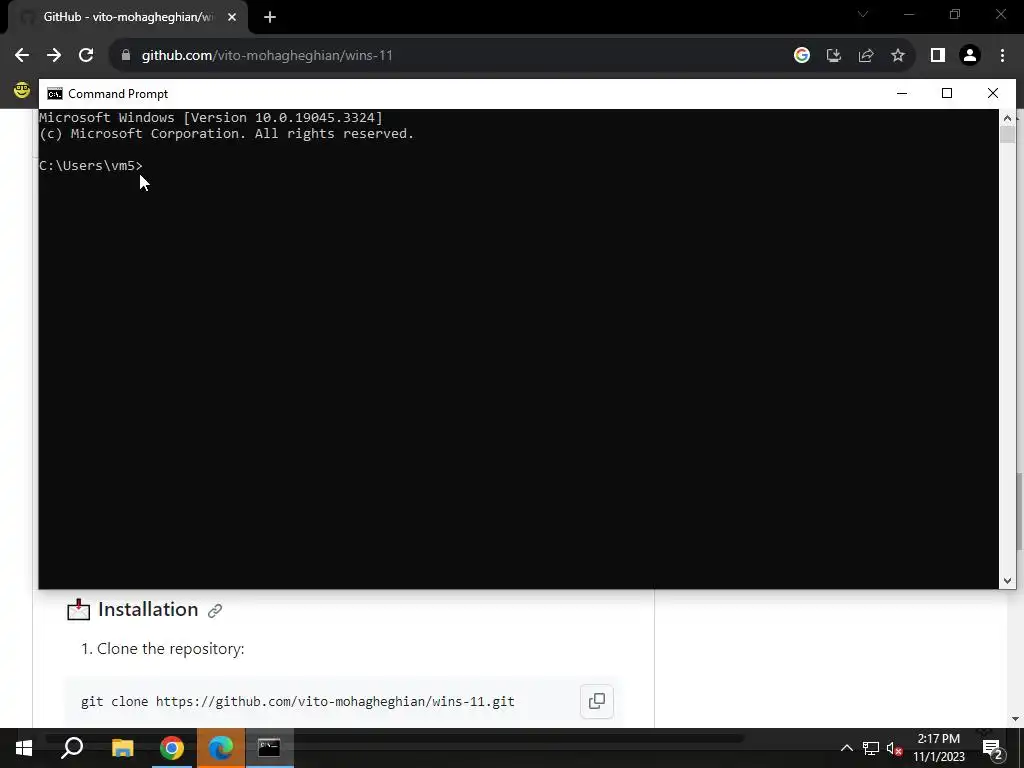The height and width of the screenshot is (768, 1024).
Task: Click the Installation heading anchor link icon
Action: coord(215,611)
